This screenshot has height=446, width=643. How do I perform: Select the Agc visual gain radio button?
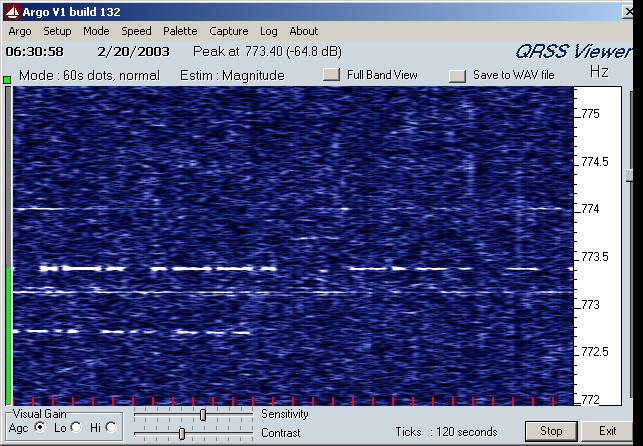pos(40,427)
